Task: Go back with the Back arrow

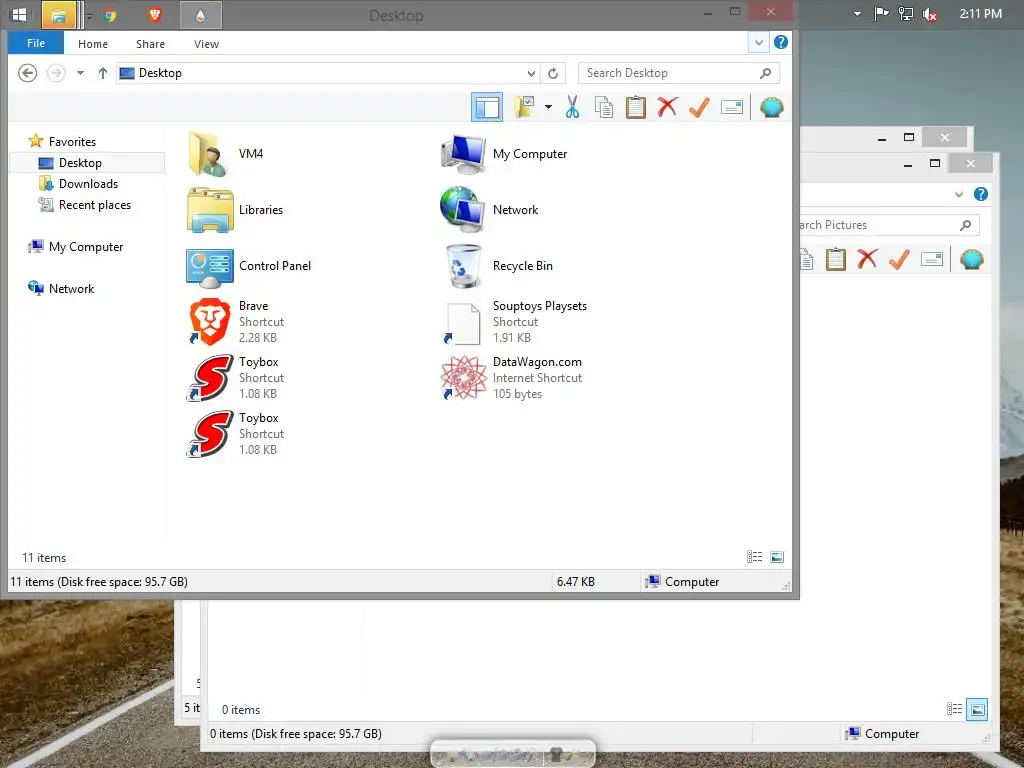Action: [27, 72]
